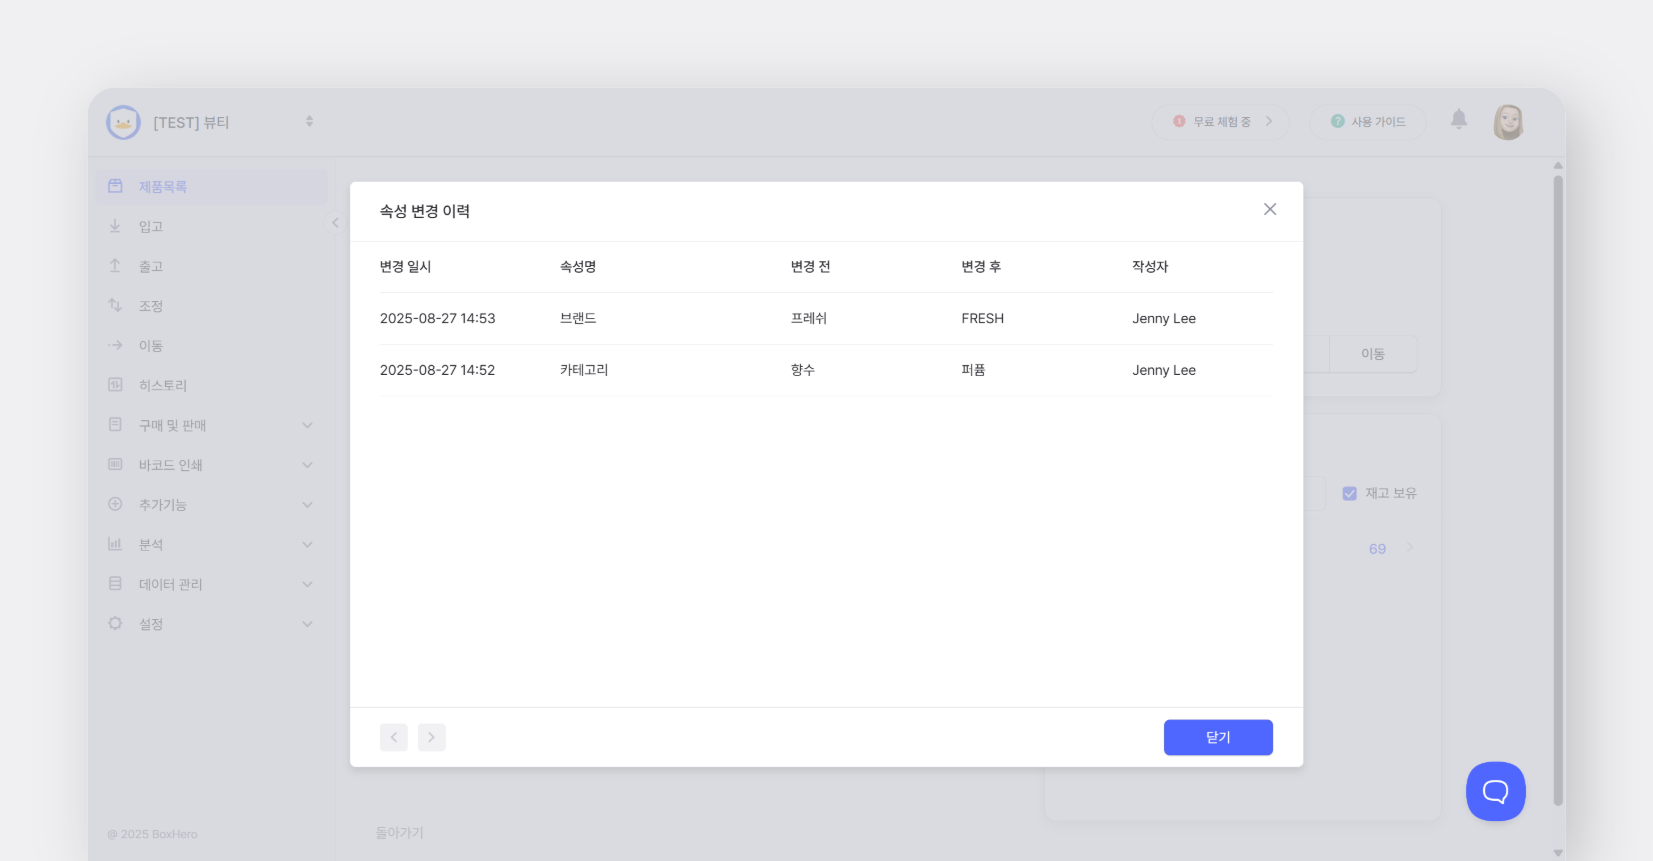Open the notifications bell
This screenshot has height=861, width=1653.
[x=1459, y=120]
